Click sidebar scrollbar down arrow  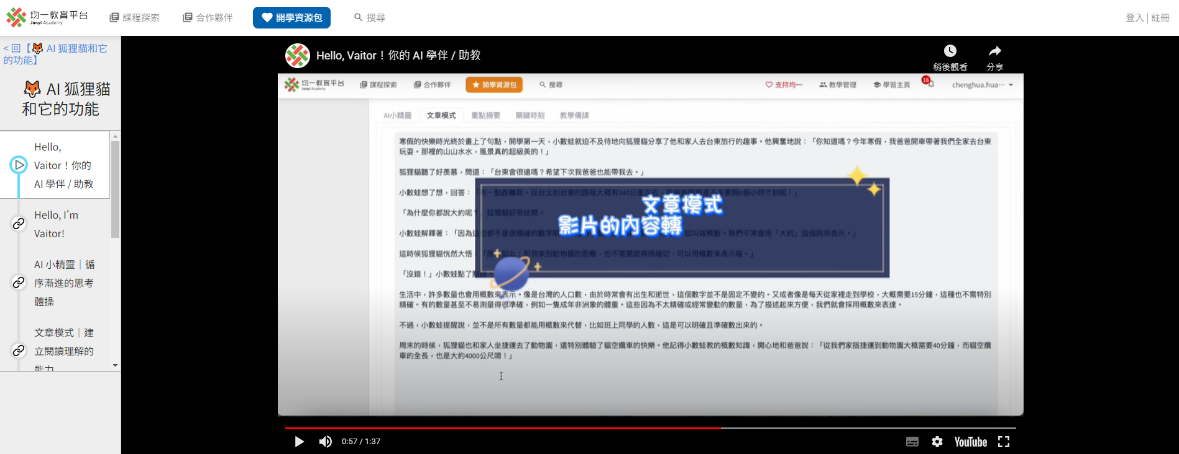pyautogui.click(x=115, y=365)
